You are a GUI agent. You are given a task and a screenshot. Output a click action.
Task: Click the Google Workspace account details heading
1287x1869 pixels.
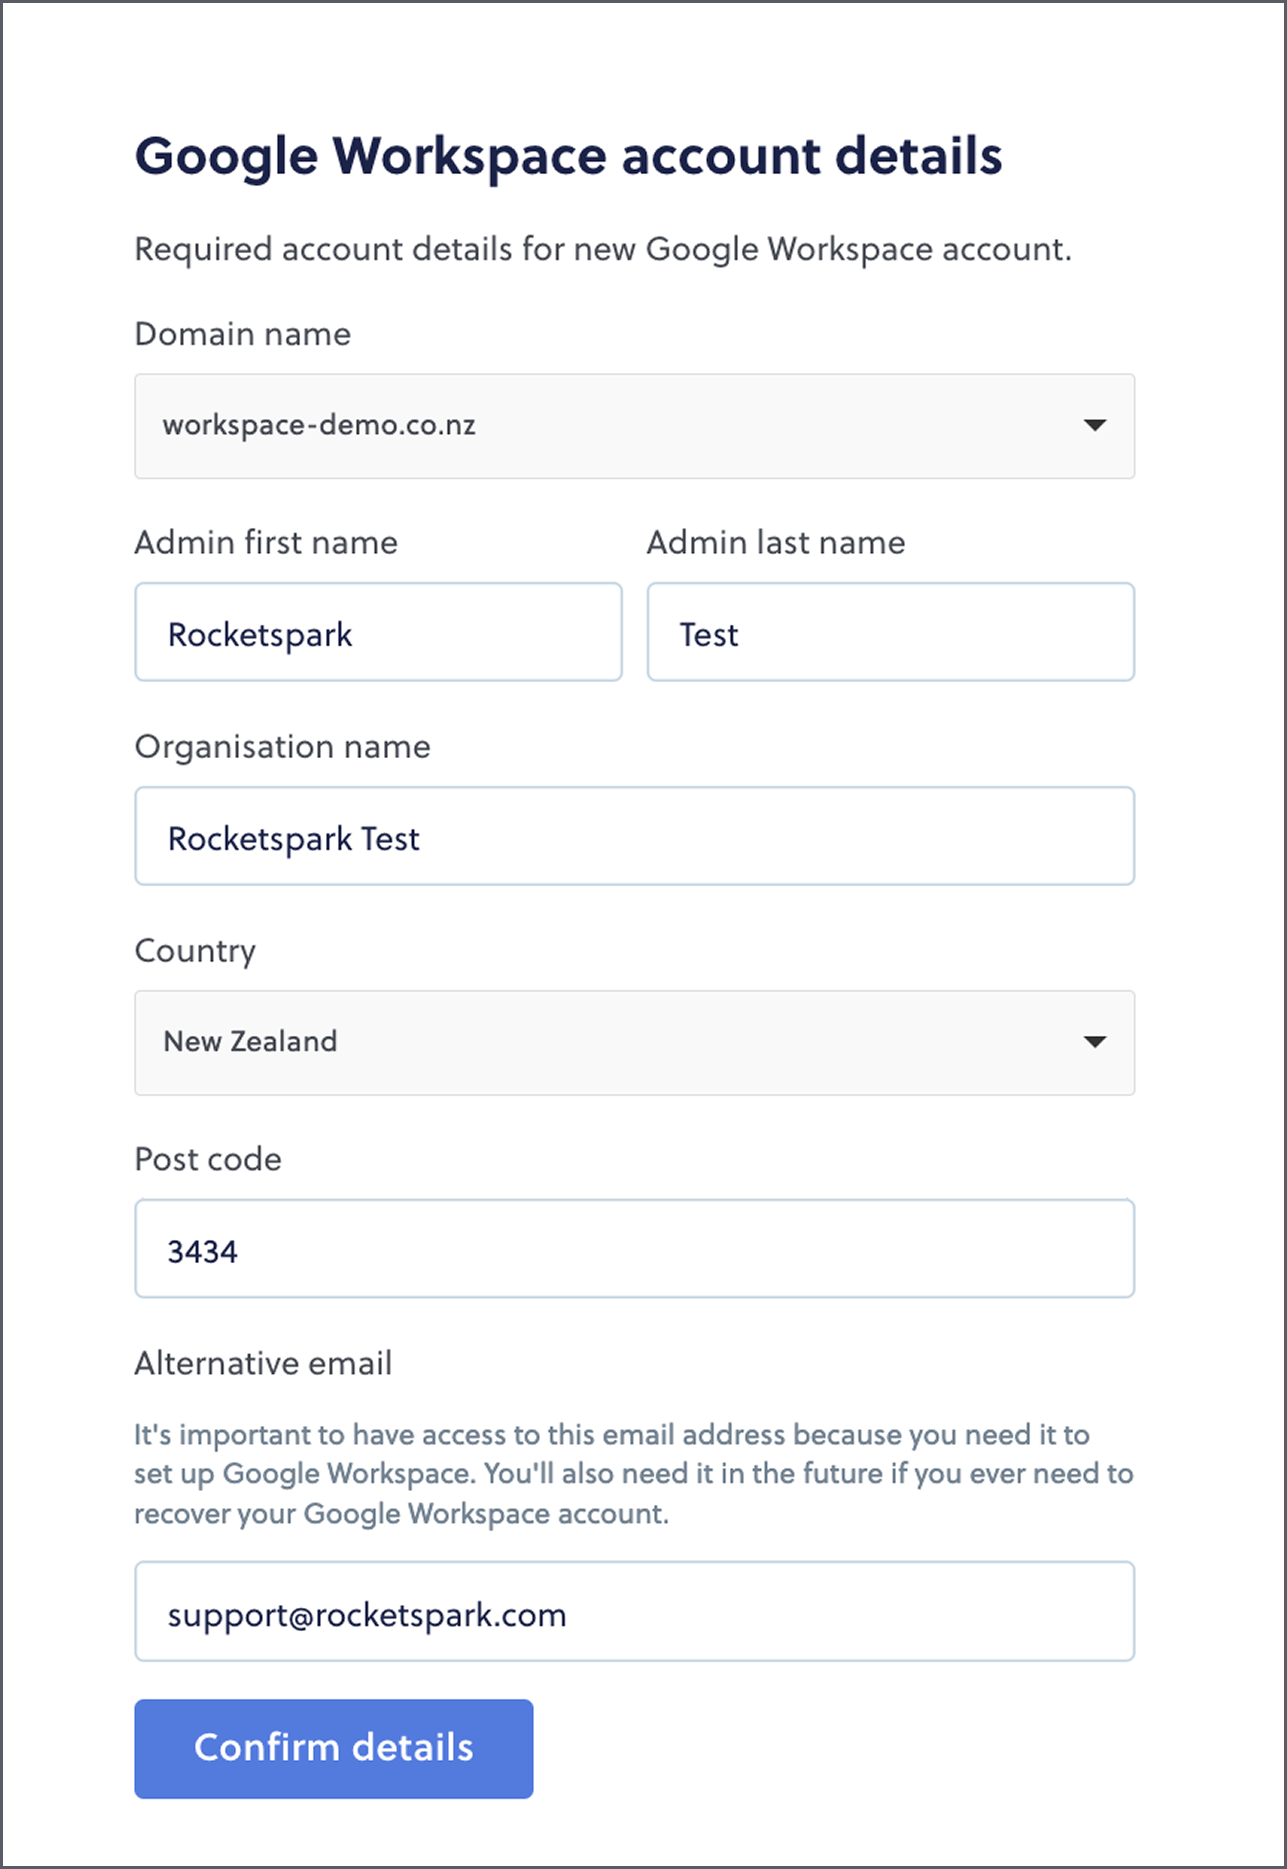coord(568,157)
